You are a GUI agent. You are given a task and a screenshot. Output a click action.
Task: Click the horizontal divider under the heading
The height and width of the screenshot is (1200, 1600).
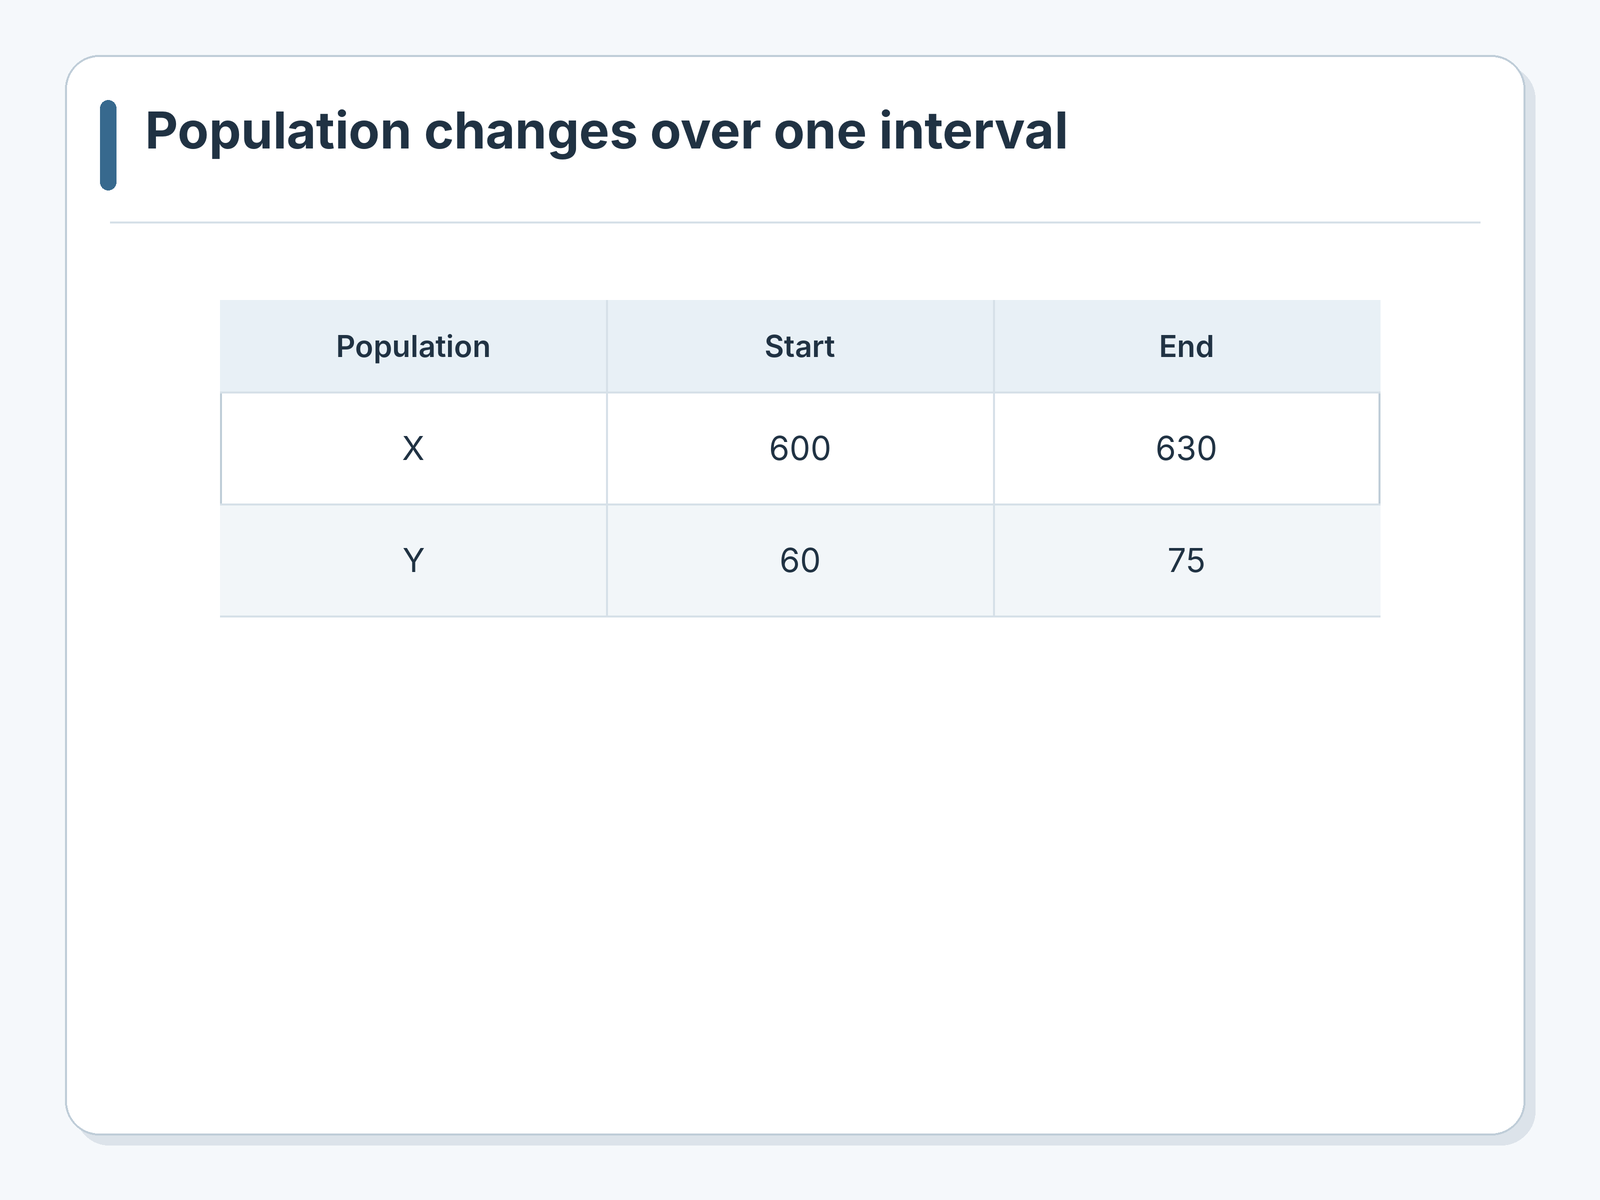[x=795, y=222]
